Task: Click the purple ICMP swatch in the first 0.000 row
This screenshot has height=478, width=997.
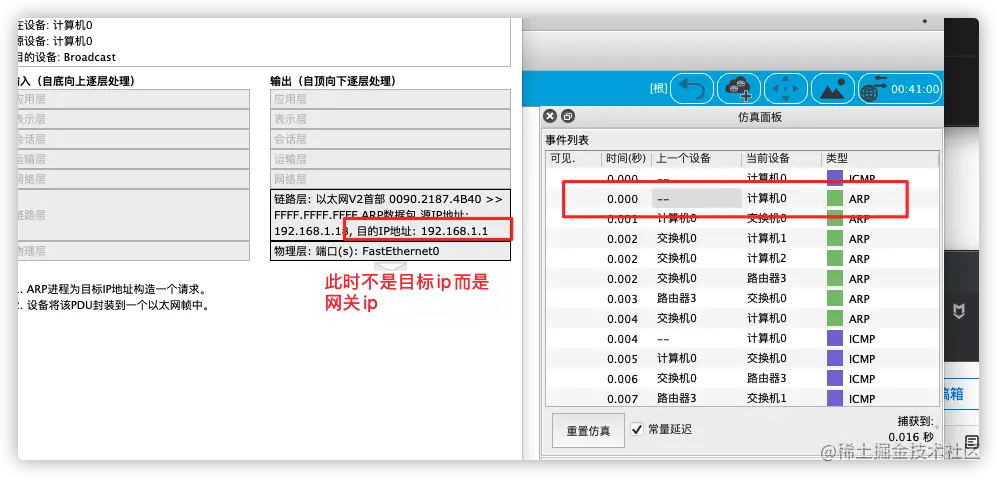Action: [834, 178]
